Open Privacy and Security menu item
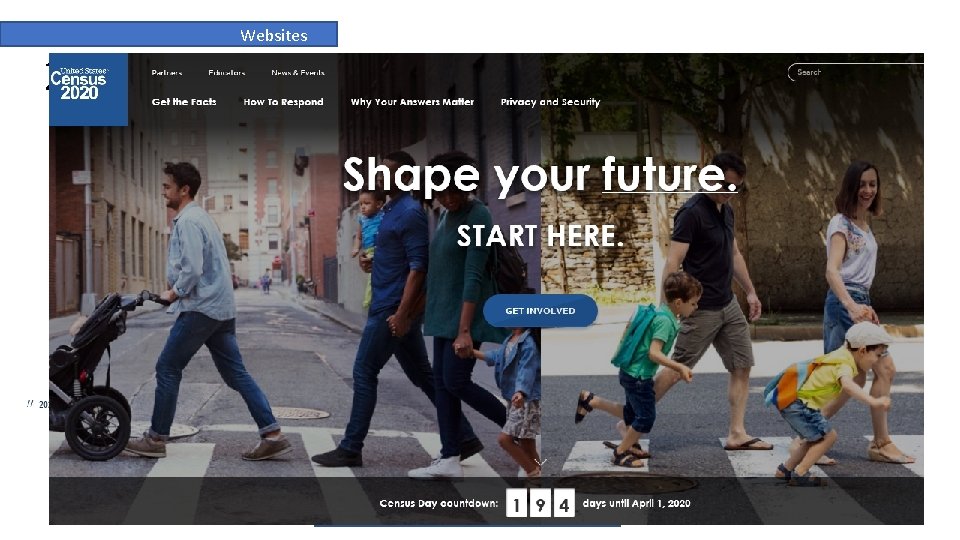This screenshot has height=540, width=960. 550,102
